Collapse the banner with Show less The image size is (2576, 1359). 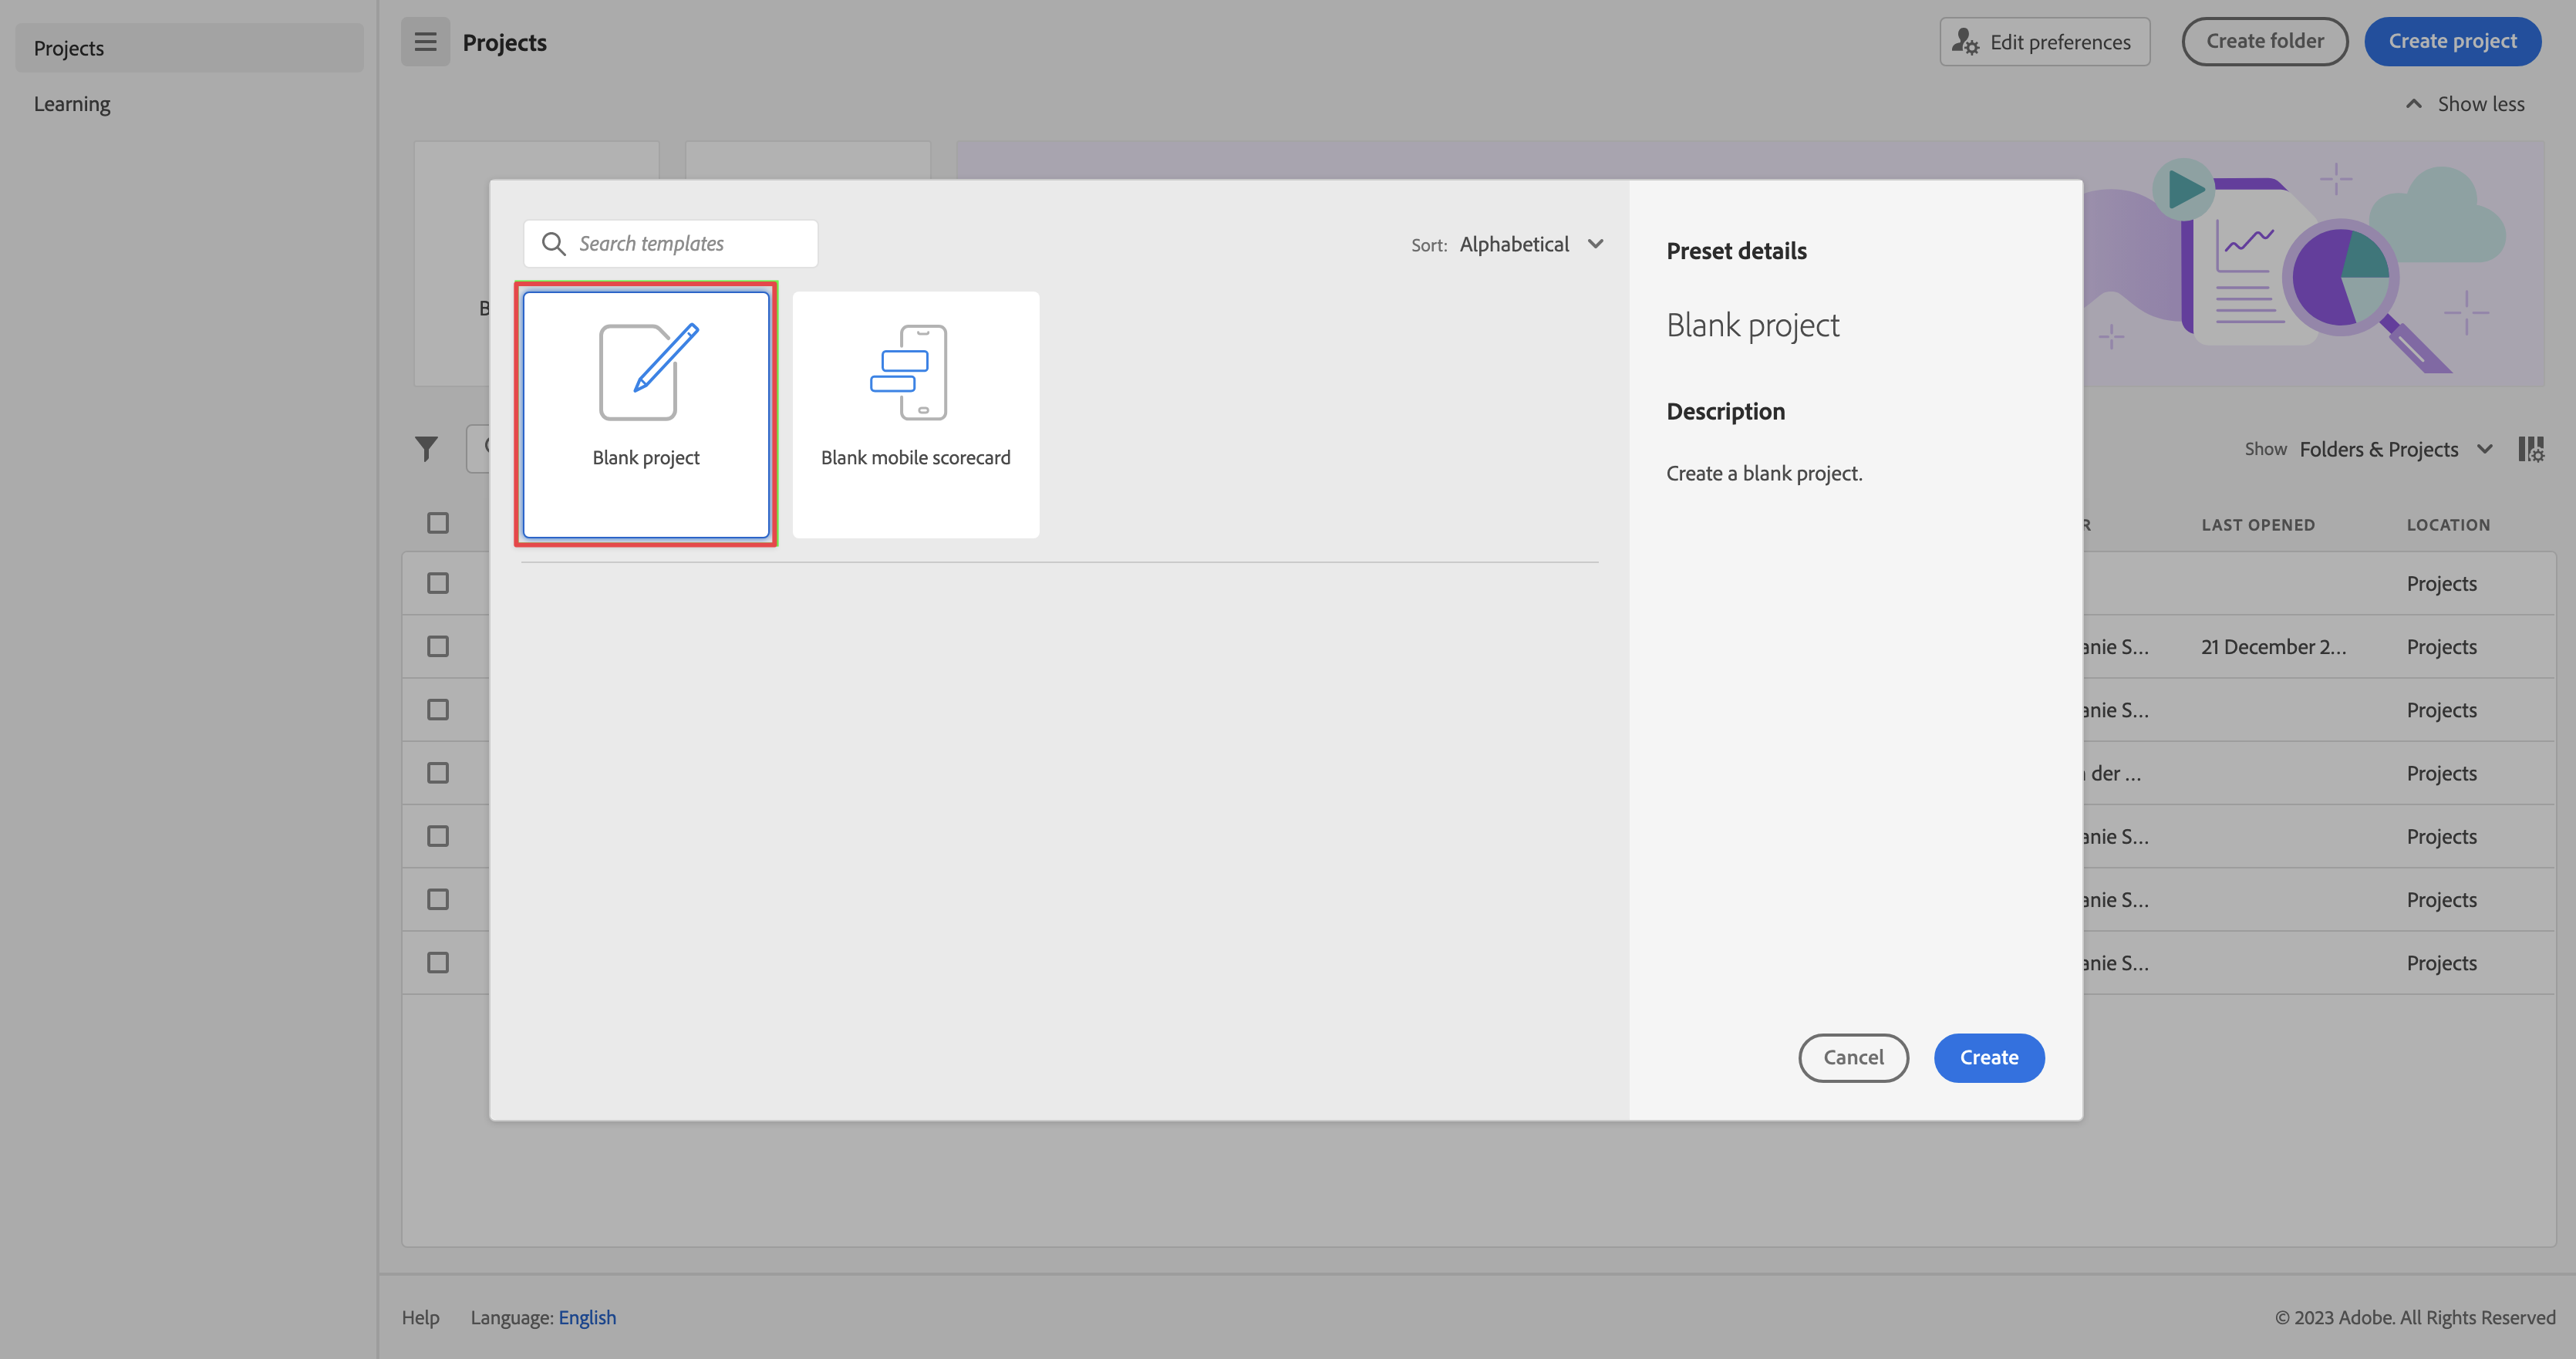pos(2466,104)
